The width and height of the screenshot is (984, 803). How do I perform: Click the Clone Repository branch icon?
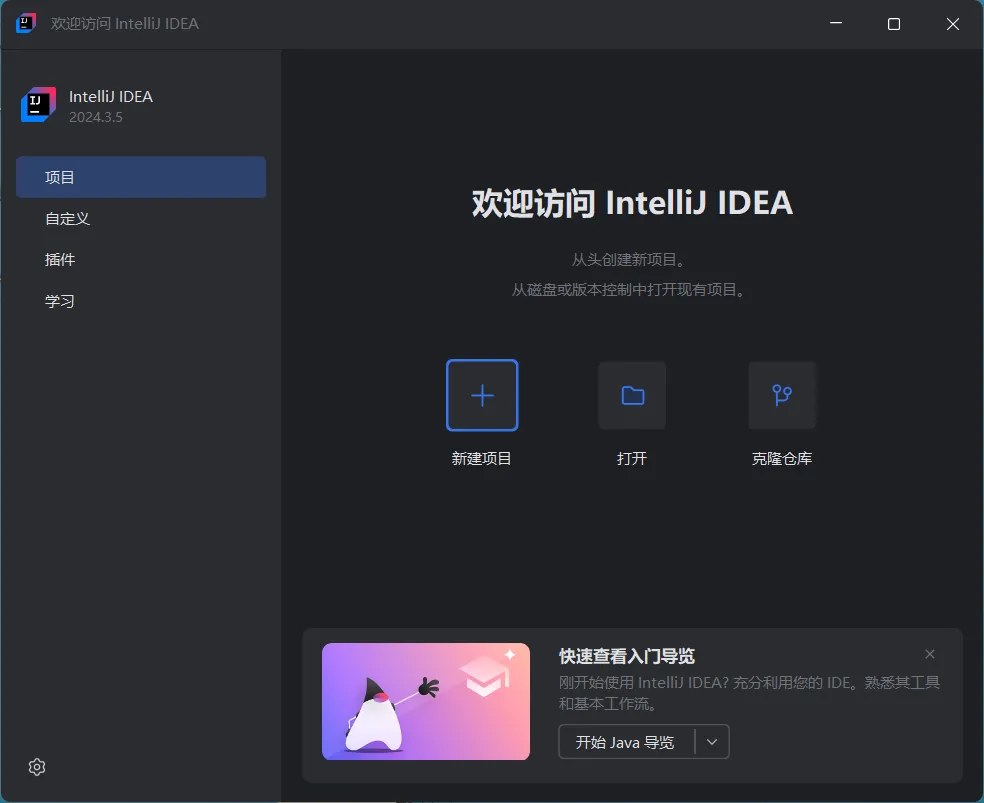coord(782,395)
